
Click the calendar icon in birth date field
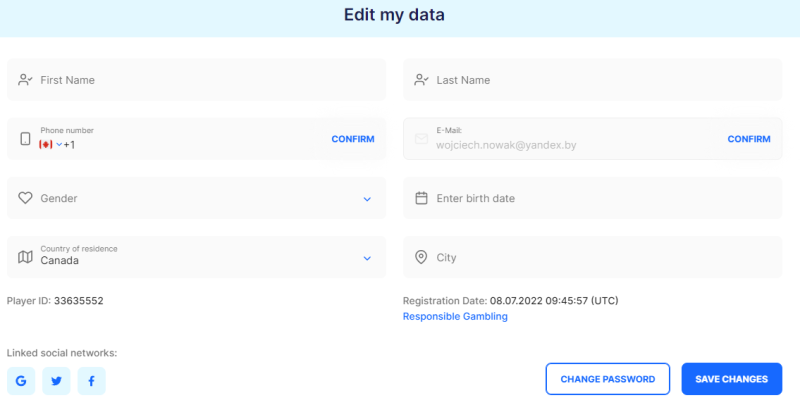[421, 198]
